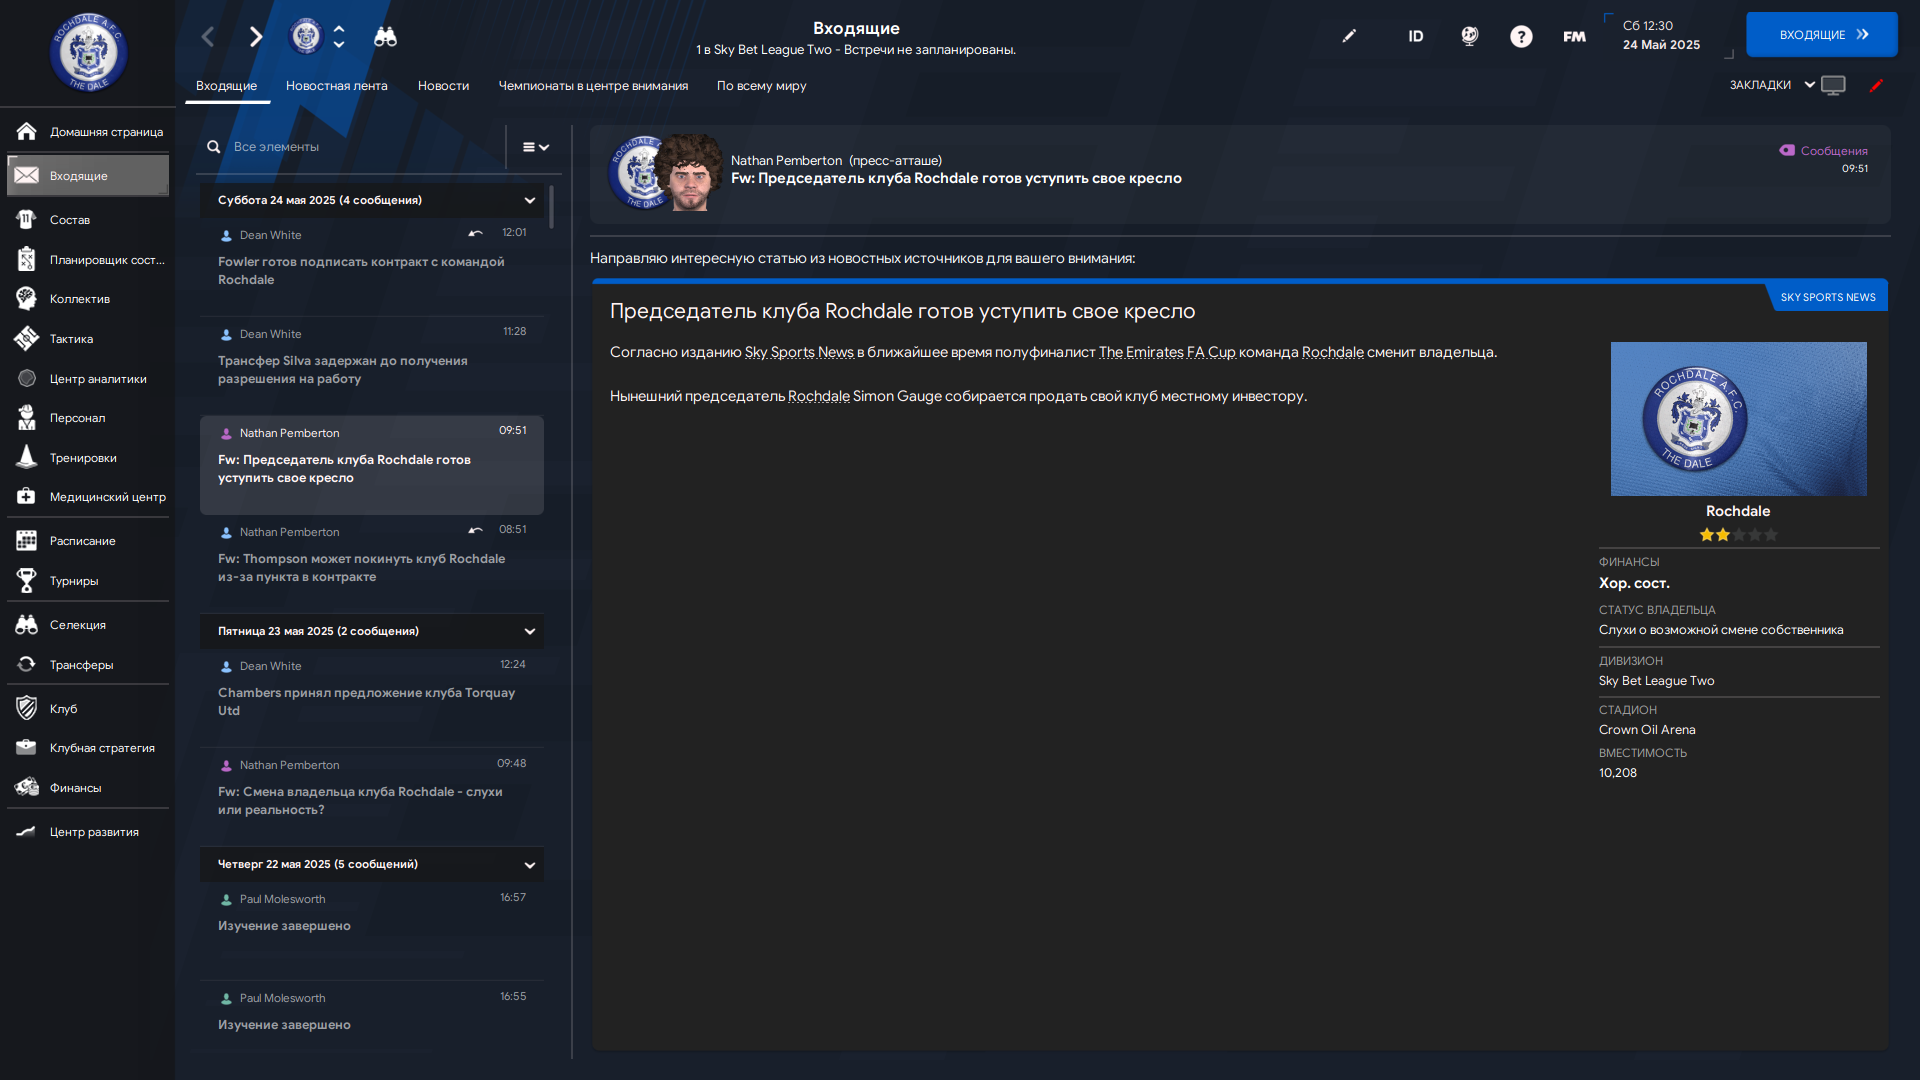Click the pencil edit icon in header

(x=1349, y=36)
